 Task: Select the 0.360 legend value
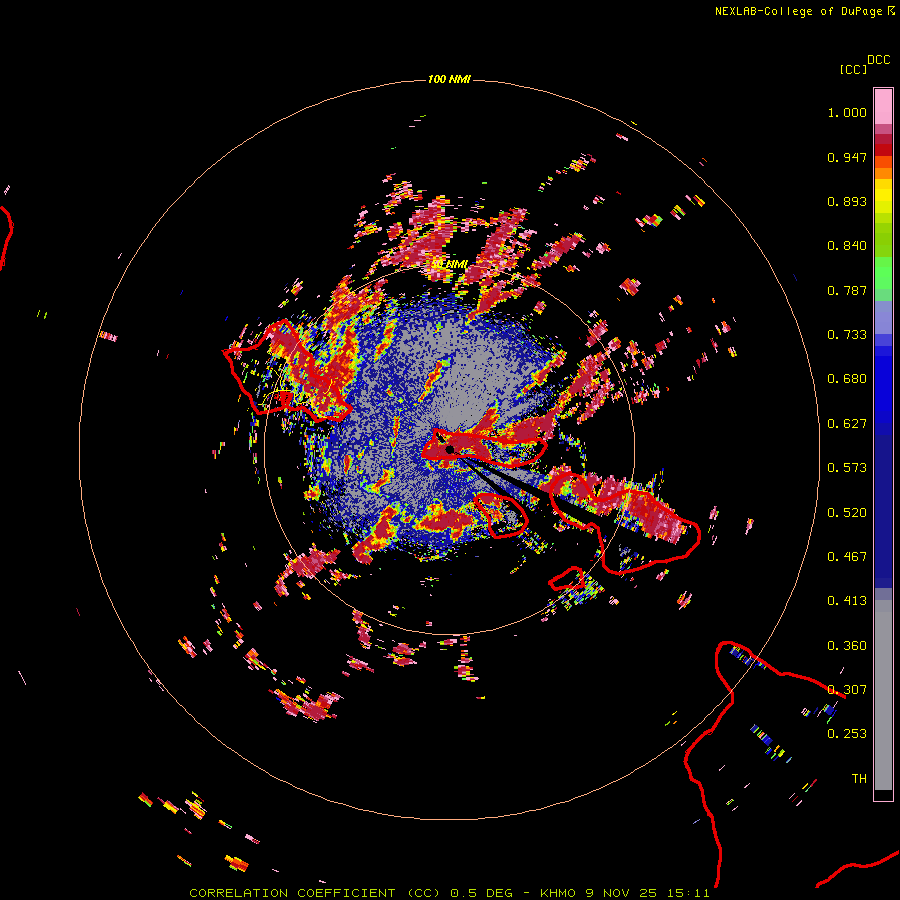tap(847, 646)
